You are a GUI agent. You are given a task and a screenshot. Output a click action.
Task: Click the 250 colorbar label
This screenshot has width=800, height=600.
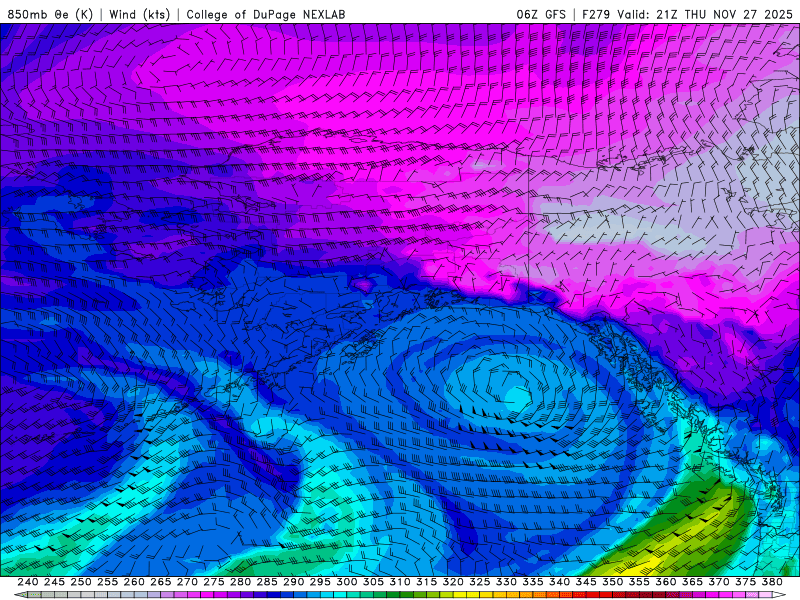[81, 582]
